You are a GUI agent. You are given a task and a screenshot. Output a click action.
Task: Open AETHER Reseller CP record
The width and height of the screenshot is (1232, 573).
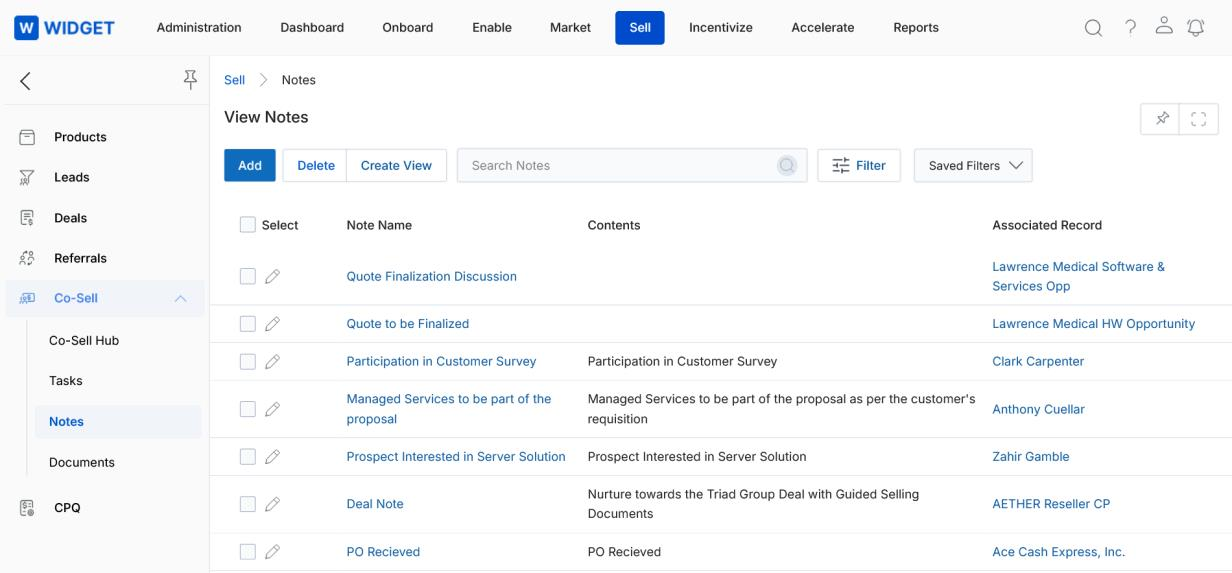pyautogui.click(x=1051, y=504)
